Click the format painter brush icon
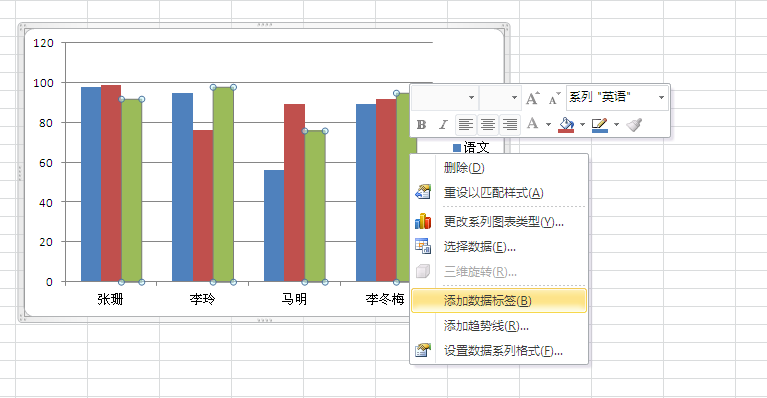 click(x=634, y=125)
